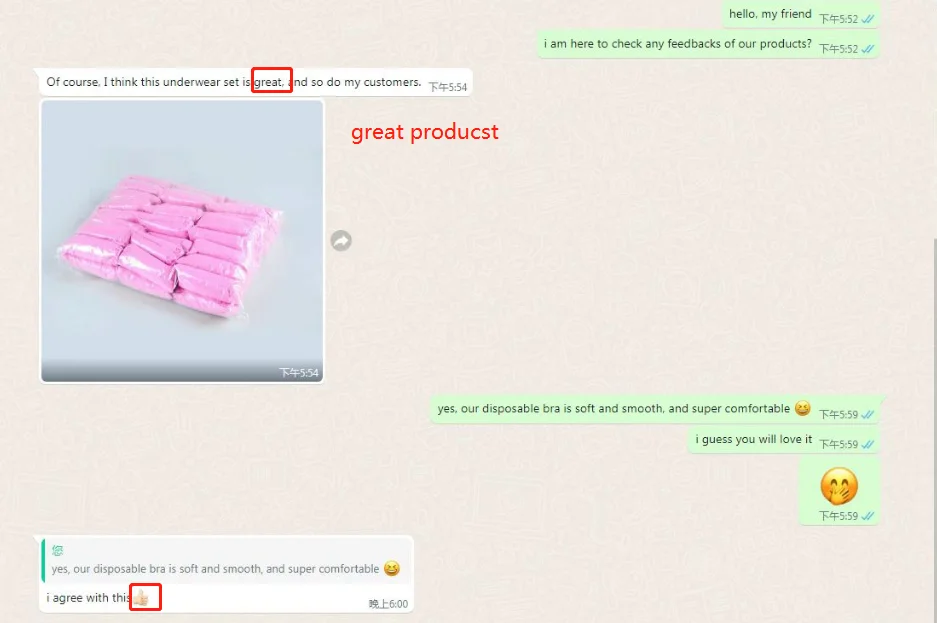
Task: Click the timestamp on the product photo
Action: (x=299, y=373)
